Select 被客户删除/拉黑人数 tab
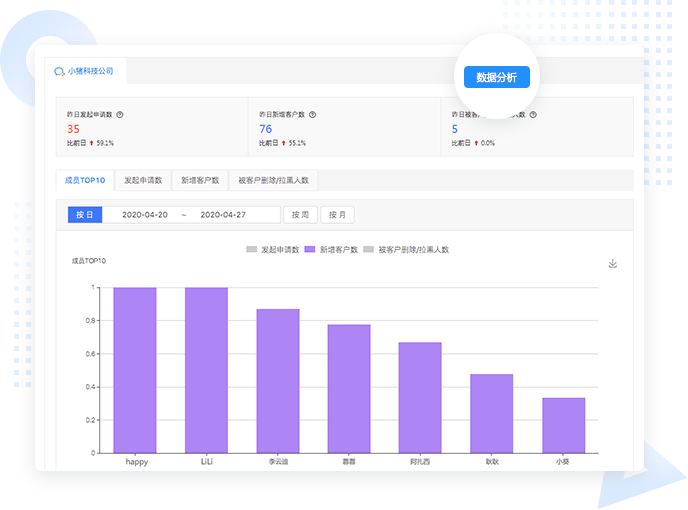Viewport: 688px width, 510px height. pos(274,181)
